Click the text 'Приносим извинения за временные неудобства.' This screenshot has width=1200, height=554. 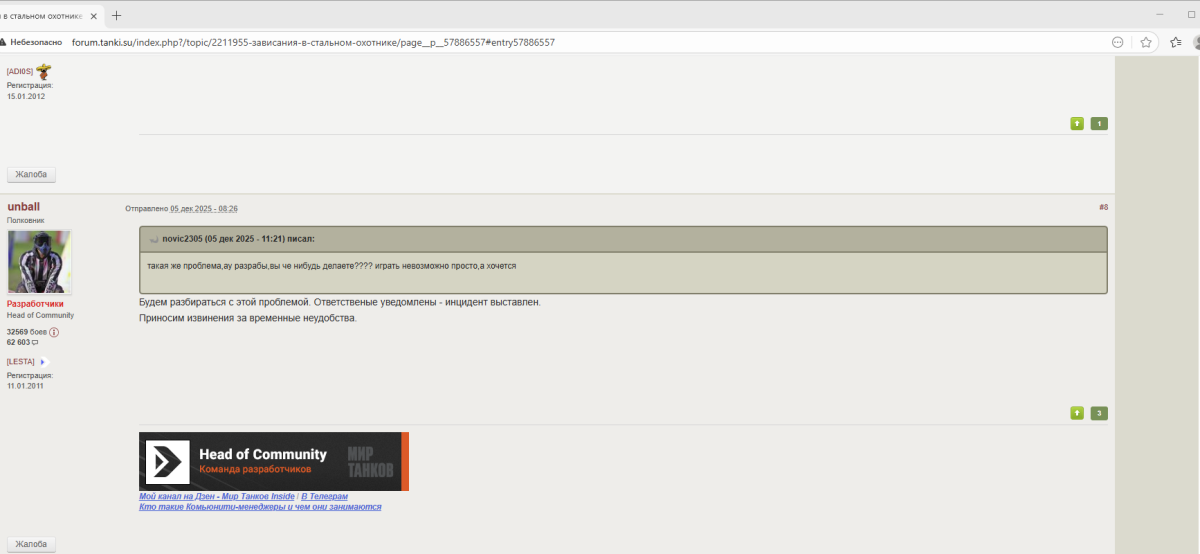248,318
